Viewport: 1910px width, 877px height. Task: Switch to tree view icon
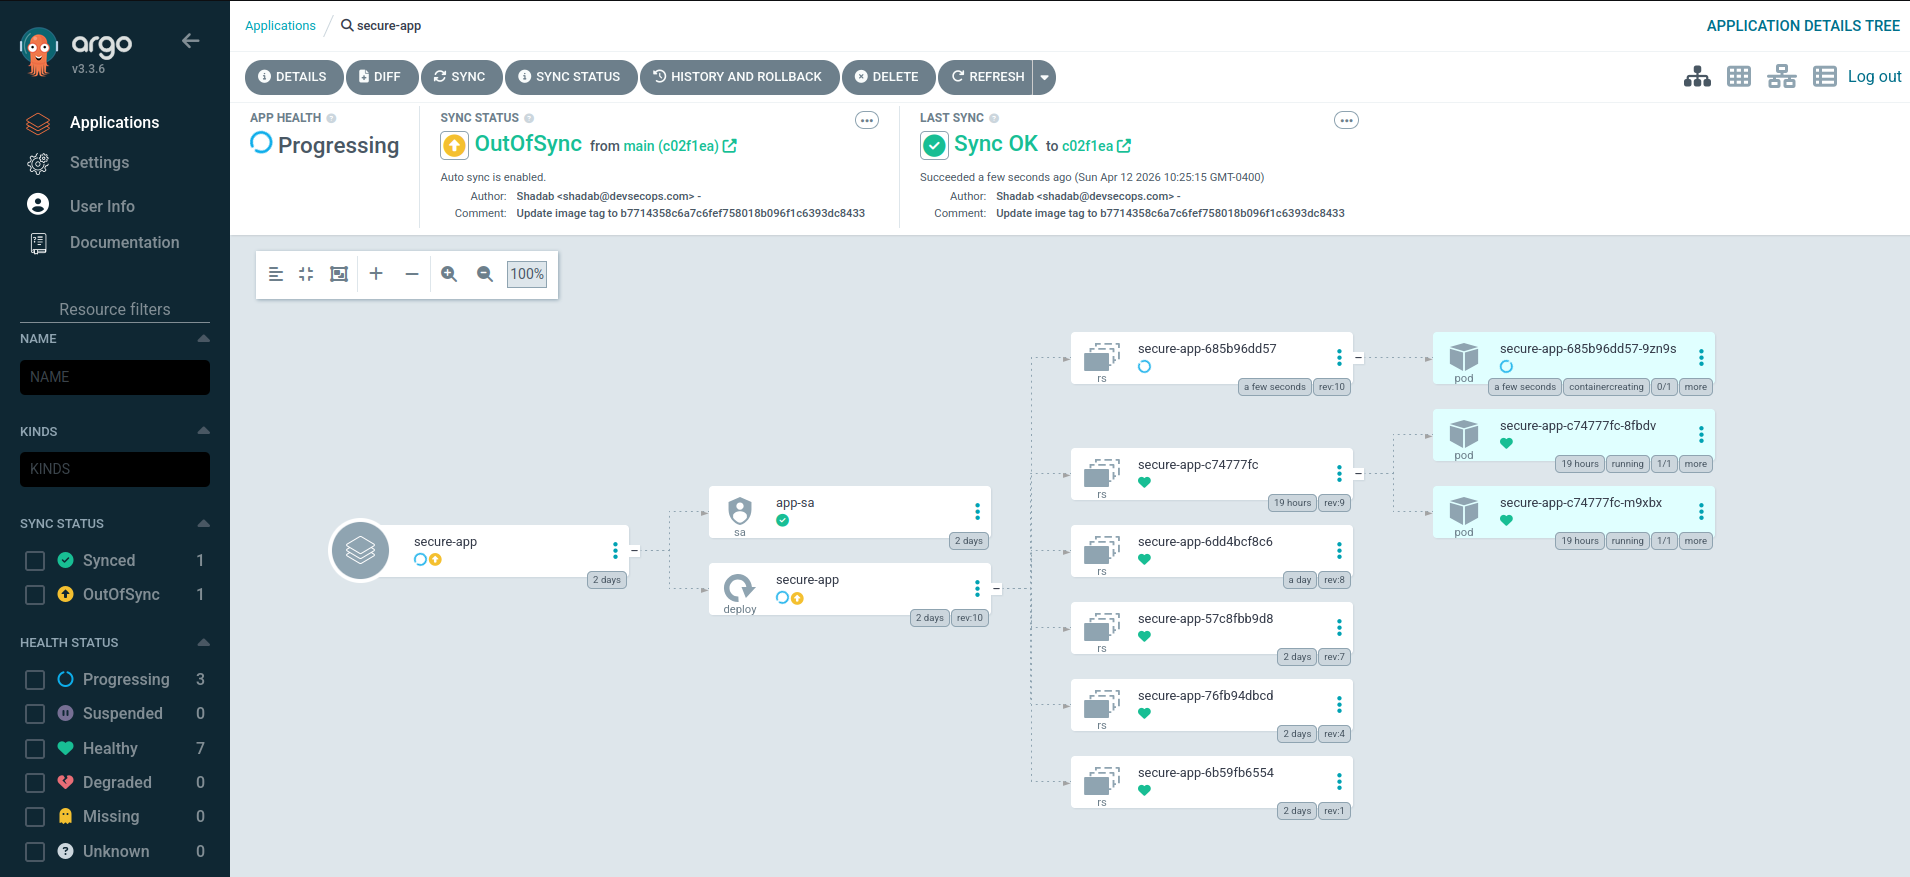pos(1697,77)
